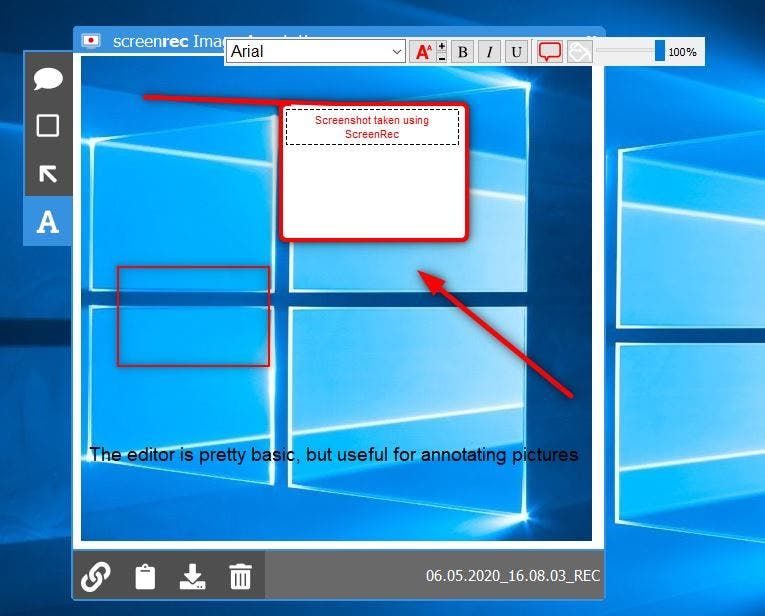Image resolution: width=765 pixels, height=616 pixels.
Task: Click the 100% value label
Action: pyautogui.click(x=682, y=52)
